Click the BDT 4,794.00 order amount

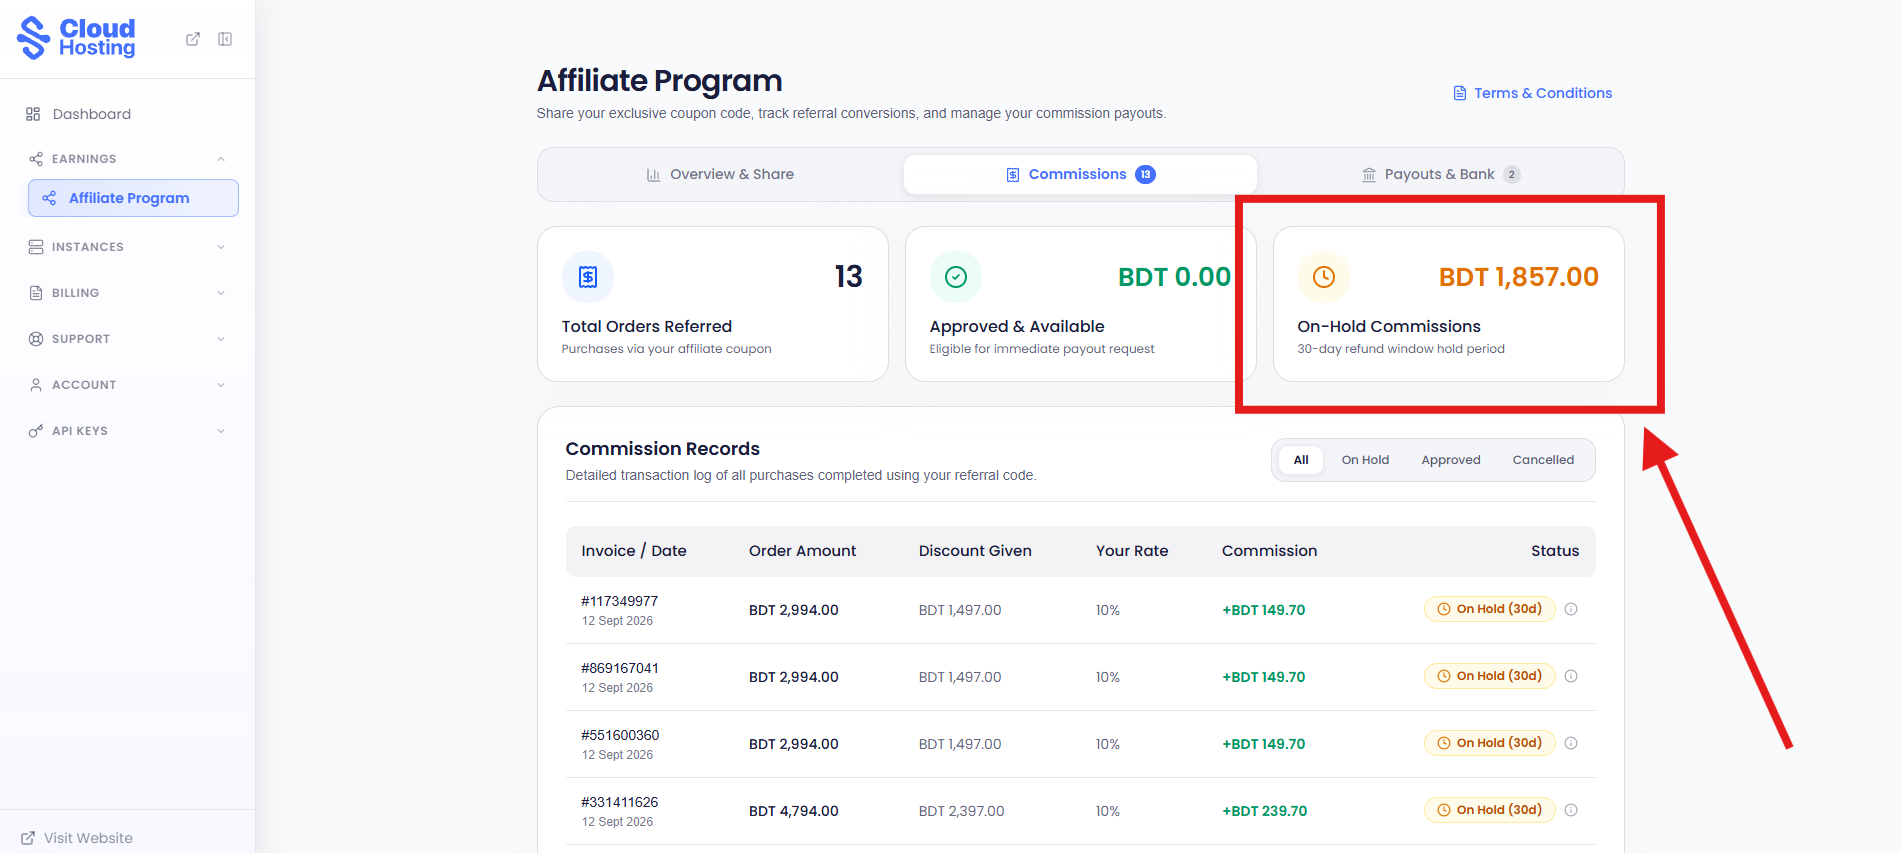click(794, 811)
